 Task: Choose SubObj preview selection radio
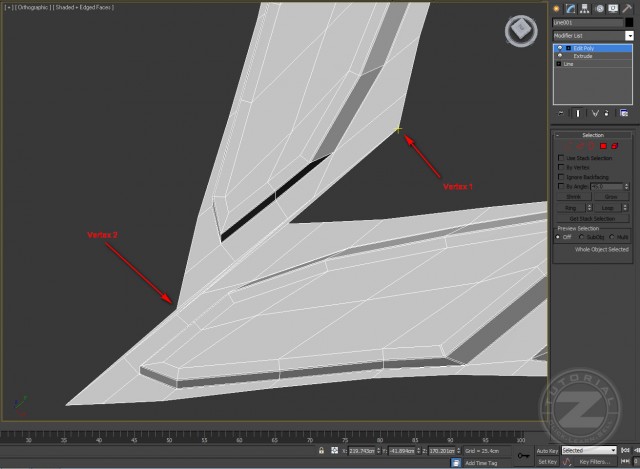581,237
